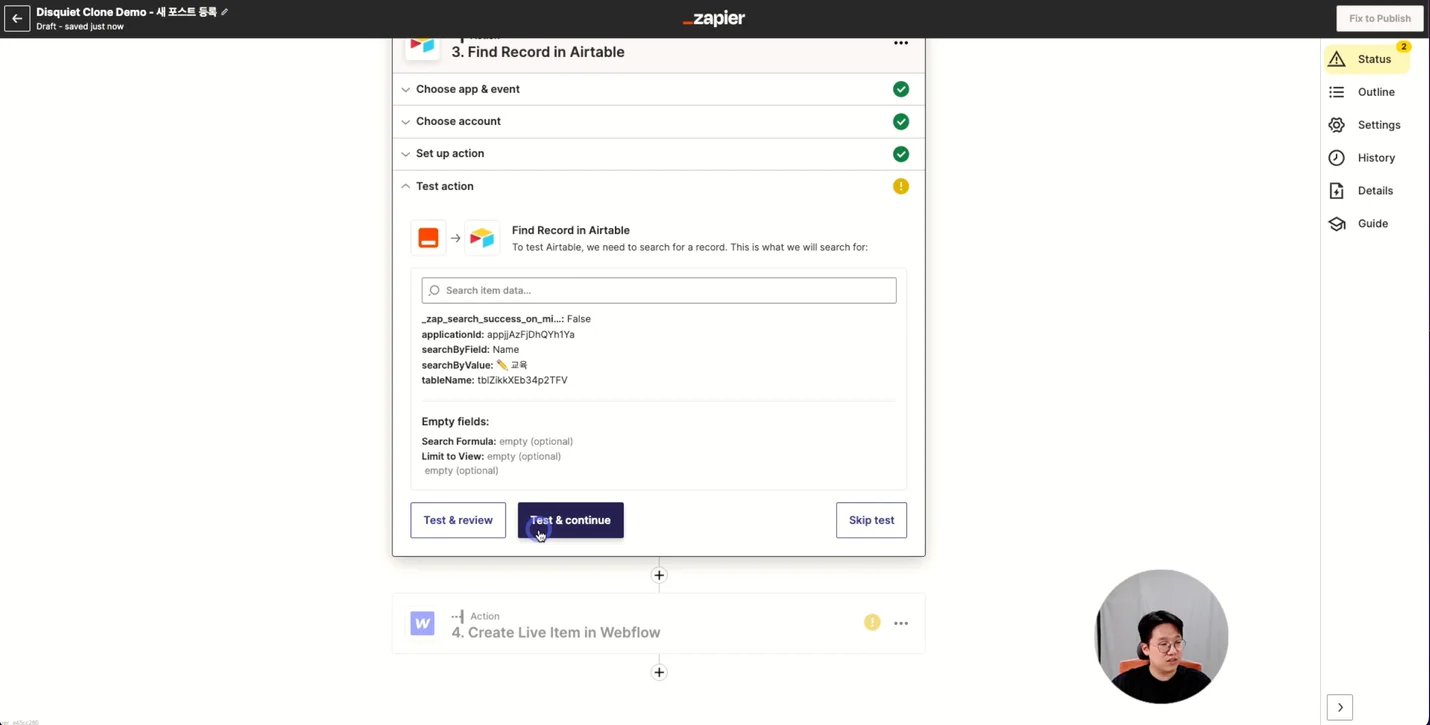Add a step after Find Record in Airtable

point(659,575)
